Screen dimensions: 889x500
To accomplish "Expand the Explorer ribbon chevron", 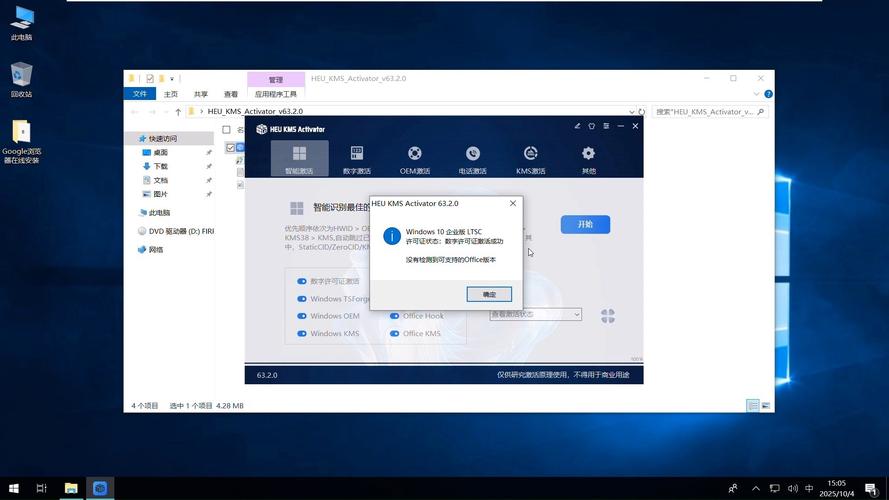I will 756,94.
